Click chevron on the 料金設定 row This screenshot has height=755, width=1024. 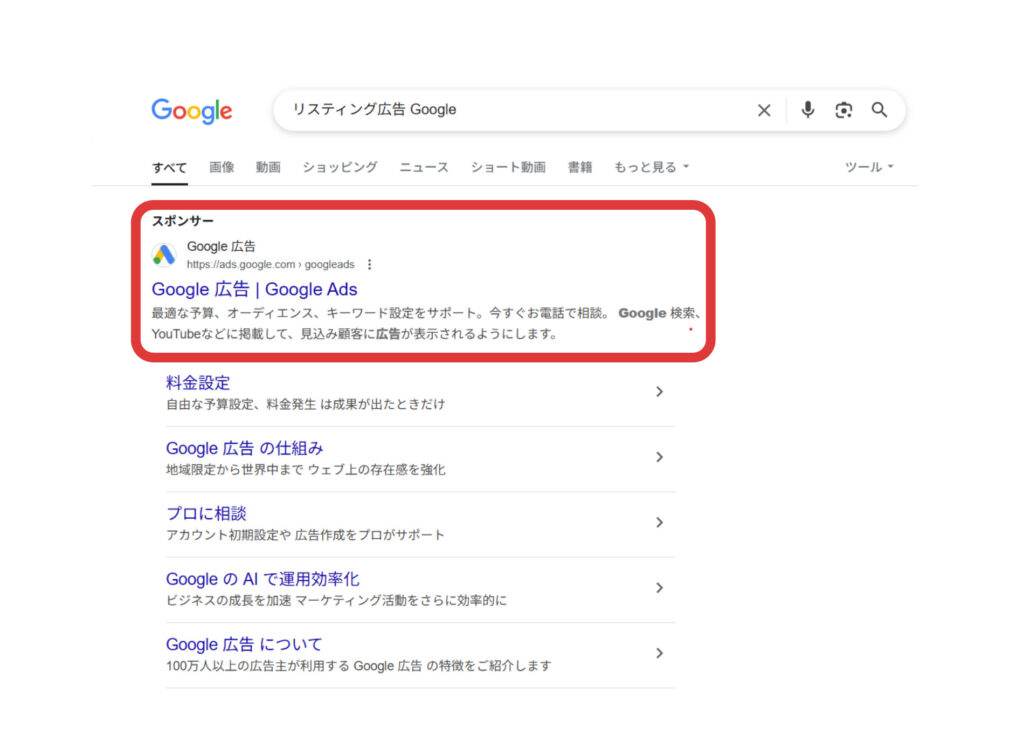[x=659, y=391]
